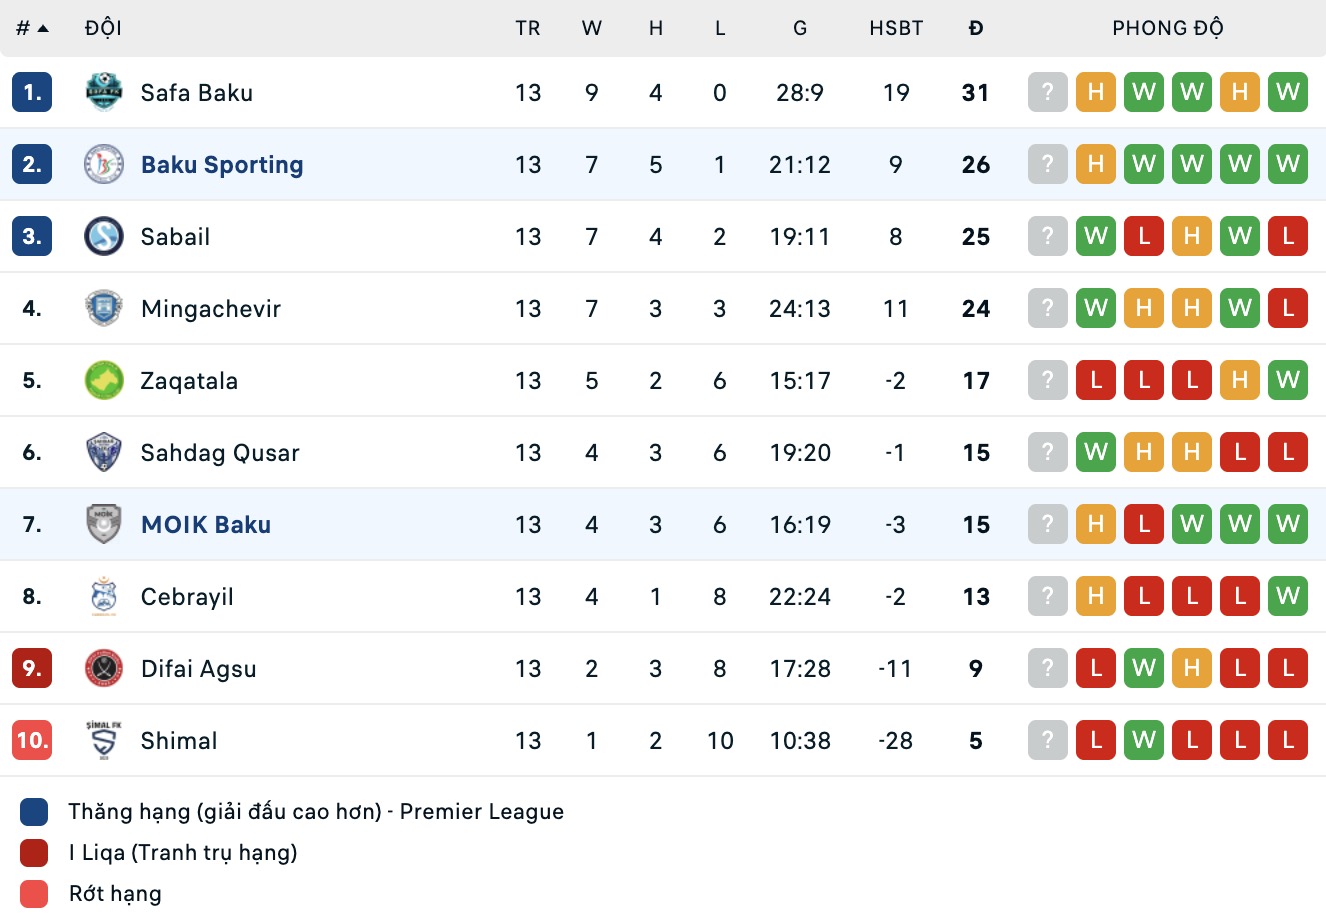Click the dark red I Liqa playoff swatch

click(34, 853)
